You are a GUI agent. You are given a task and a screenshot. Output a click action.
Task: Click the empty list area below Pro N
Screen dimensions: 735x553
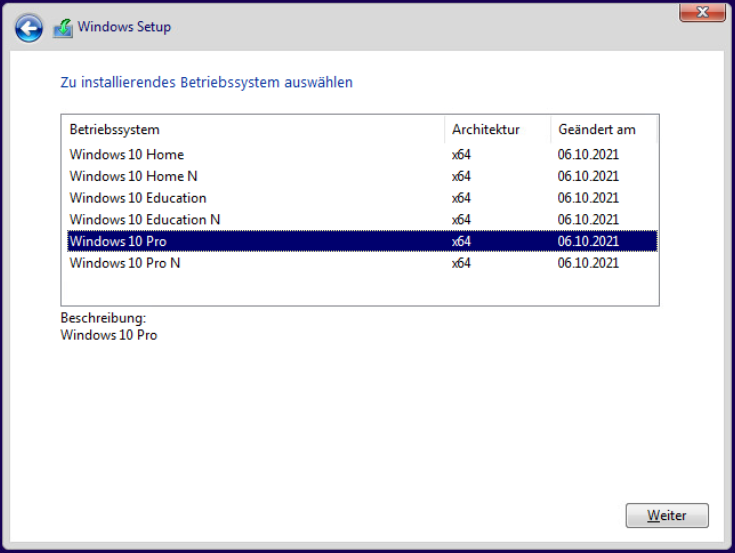click(x=360, y=288)
